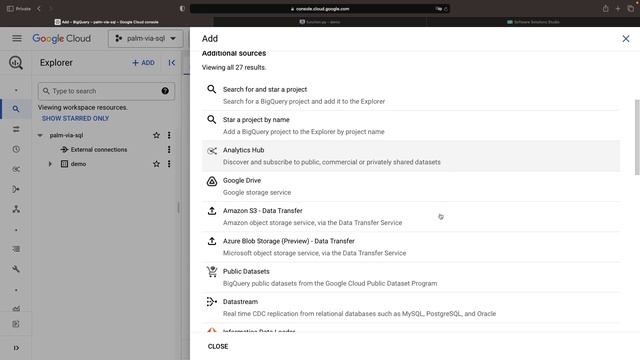Open the search help icon
The height and width of the screenshot is (360, 640).
click(165, 91)
